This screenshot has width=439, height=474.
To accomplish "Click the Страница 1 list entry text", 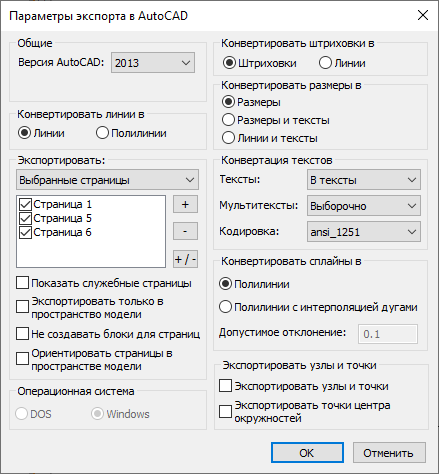I will tap(62, 204).
